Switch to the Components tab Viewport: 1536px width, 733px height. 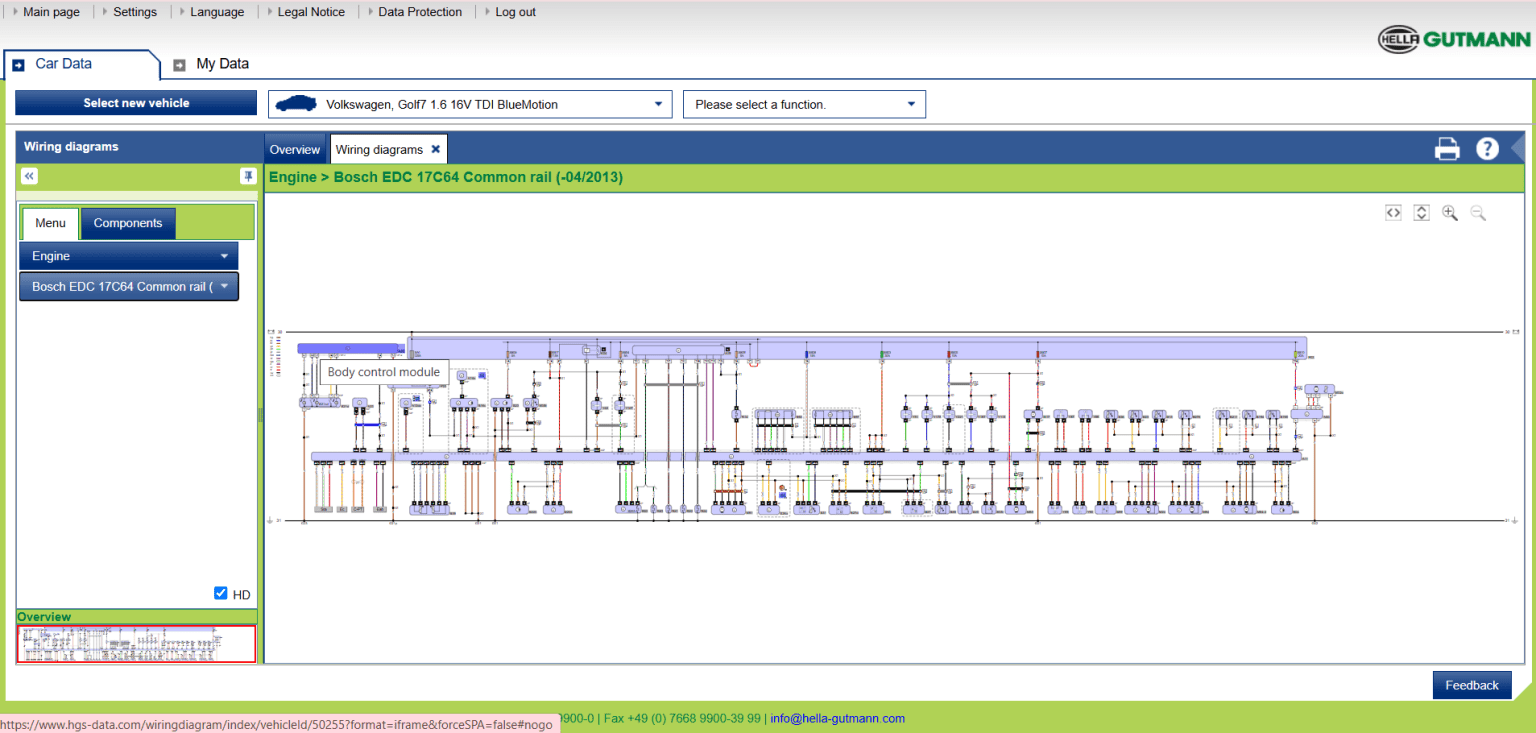pyautogui.click(x=128, y=223)
